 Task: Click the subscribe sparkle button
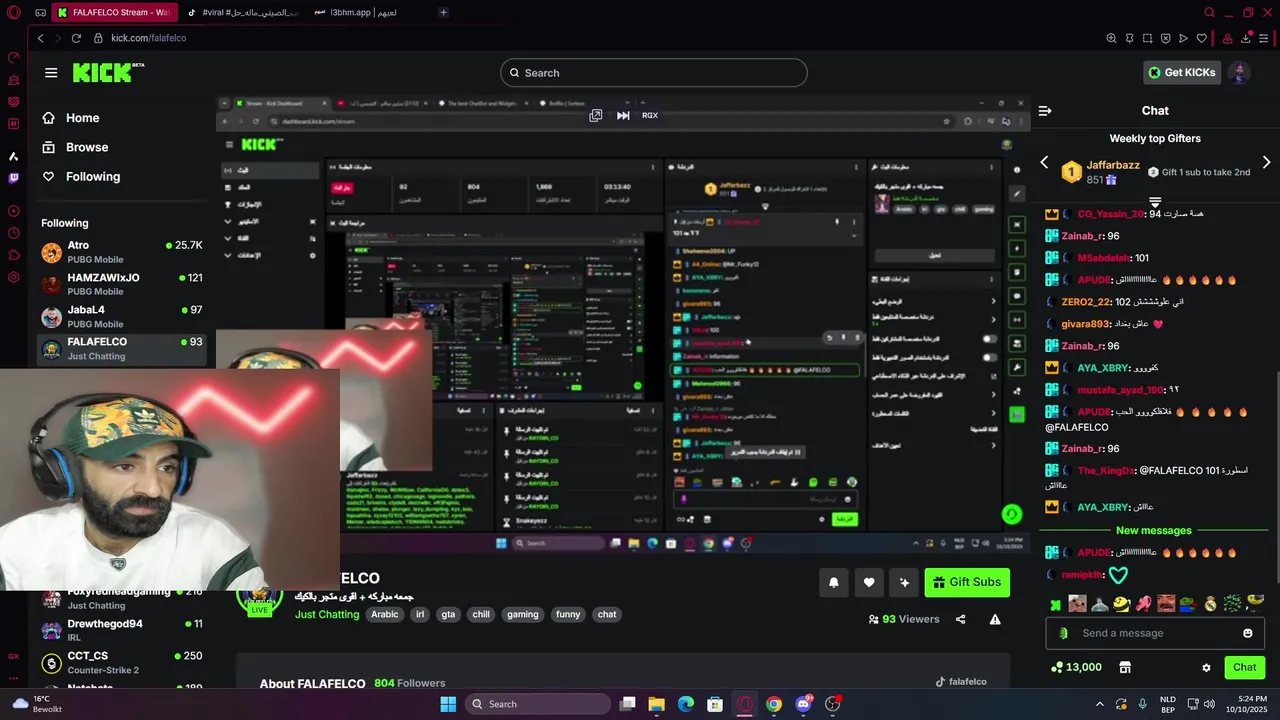coord(904,582)
